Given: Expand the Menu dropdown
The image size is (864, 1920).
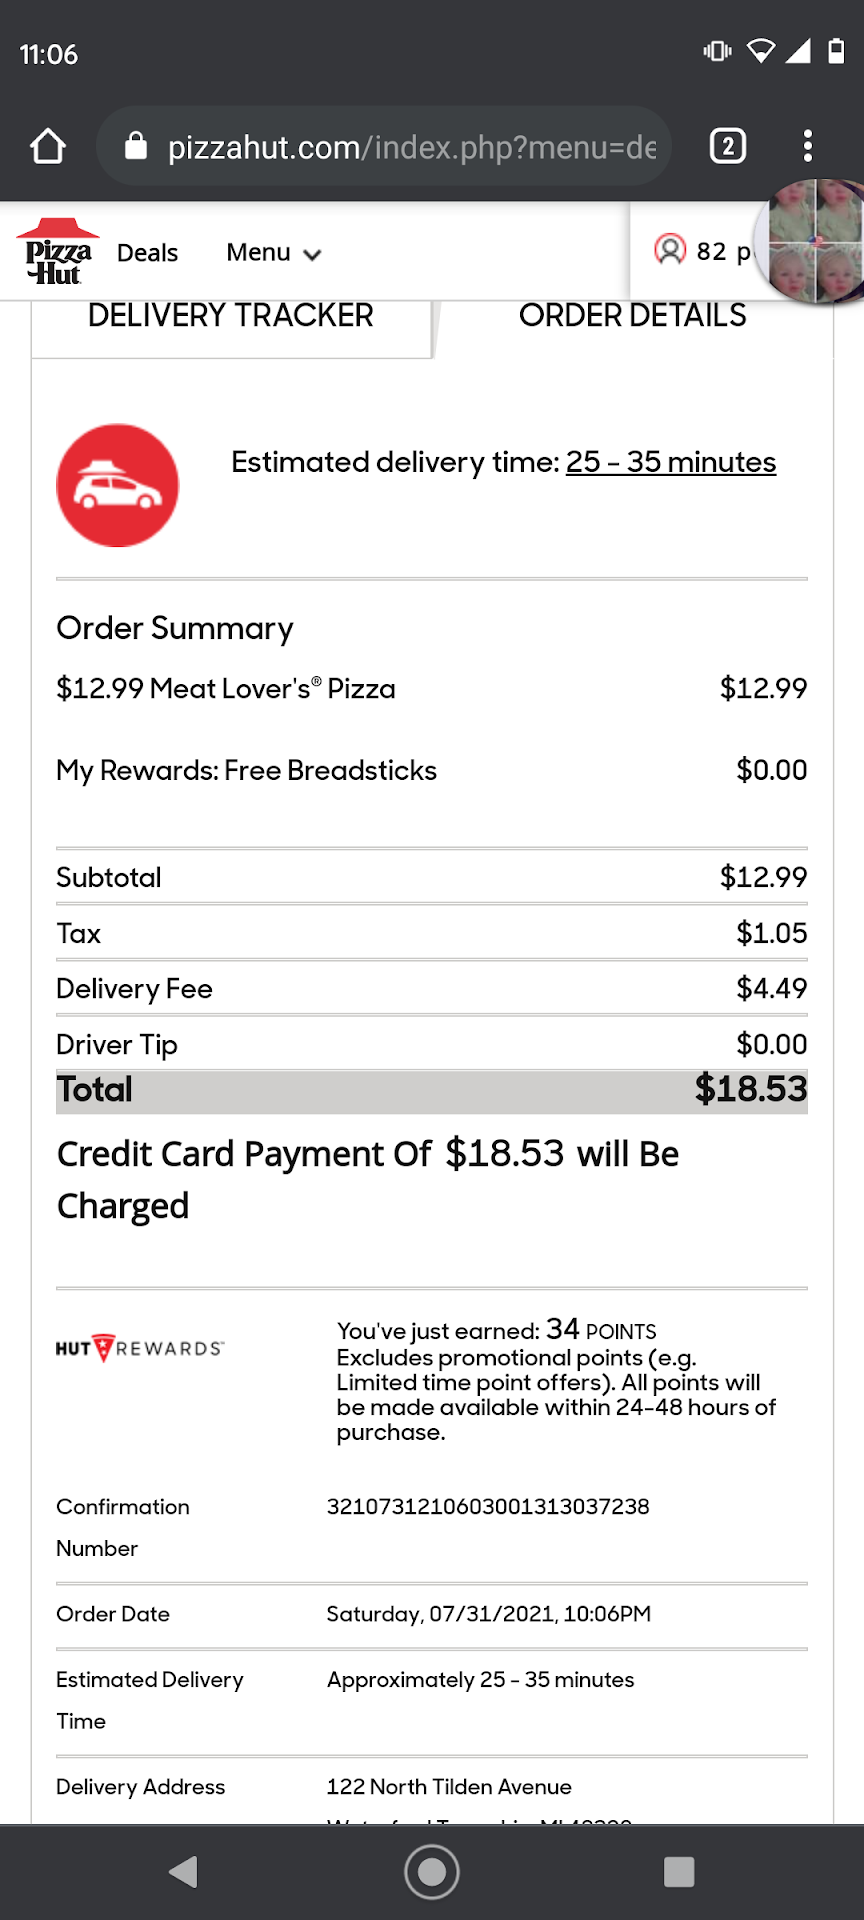Looking at the screenshot, I should tap(273, 253).
